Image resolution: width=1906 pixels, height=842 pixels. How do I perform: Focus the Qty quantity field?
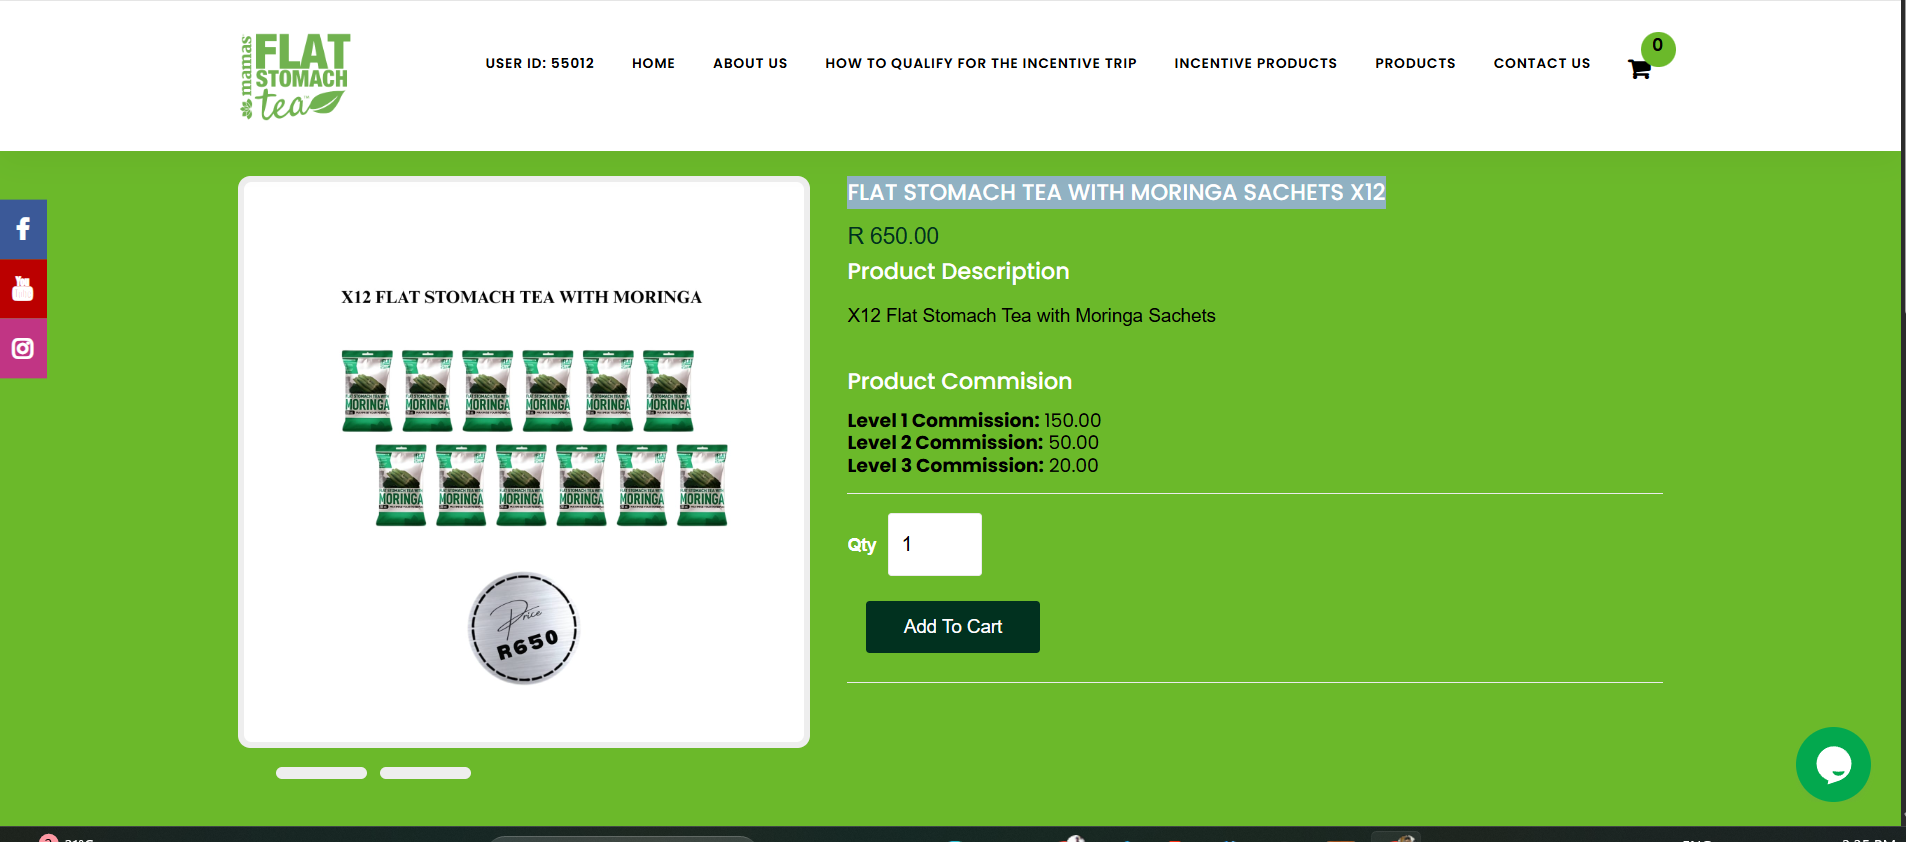tap(935, 544)
